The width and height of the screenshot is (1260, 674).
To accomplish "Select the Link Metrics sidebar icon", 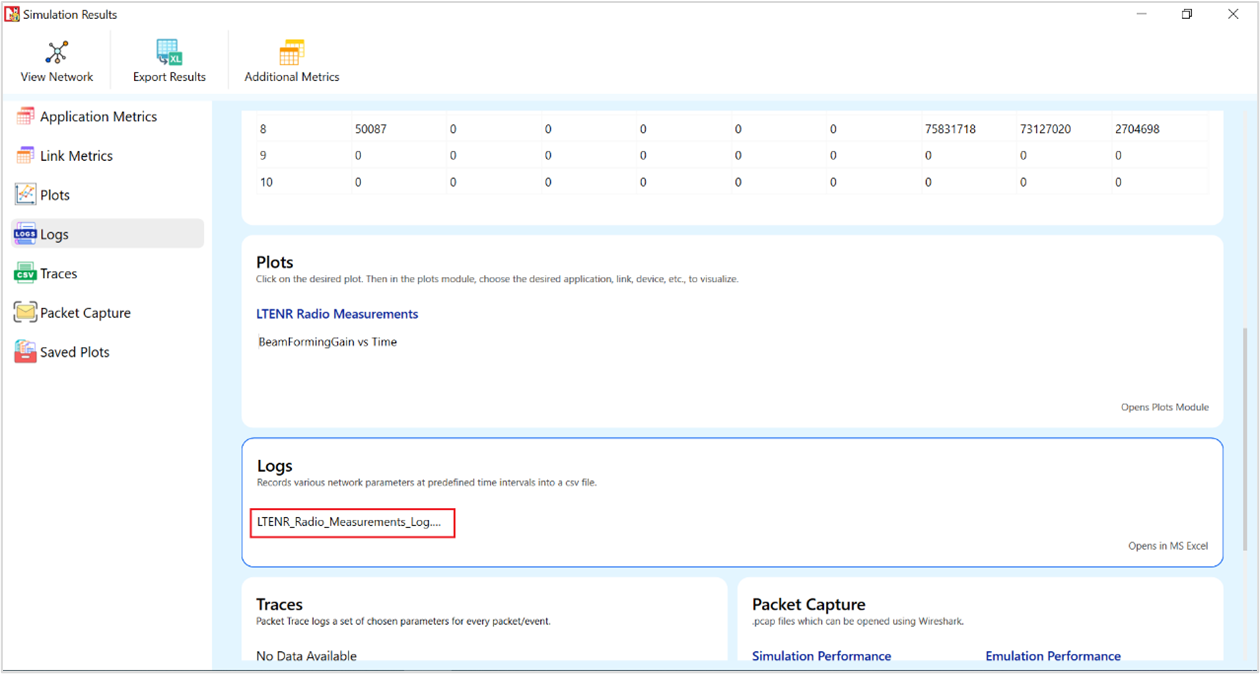I will coord(25,156).
